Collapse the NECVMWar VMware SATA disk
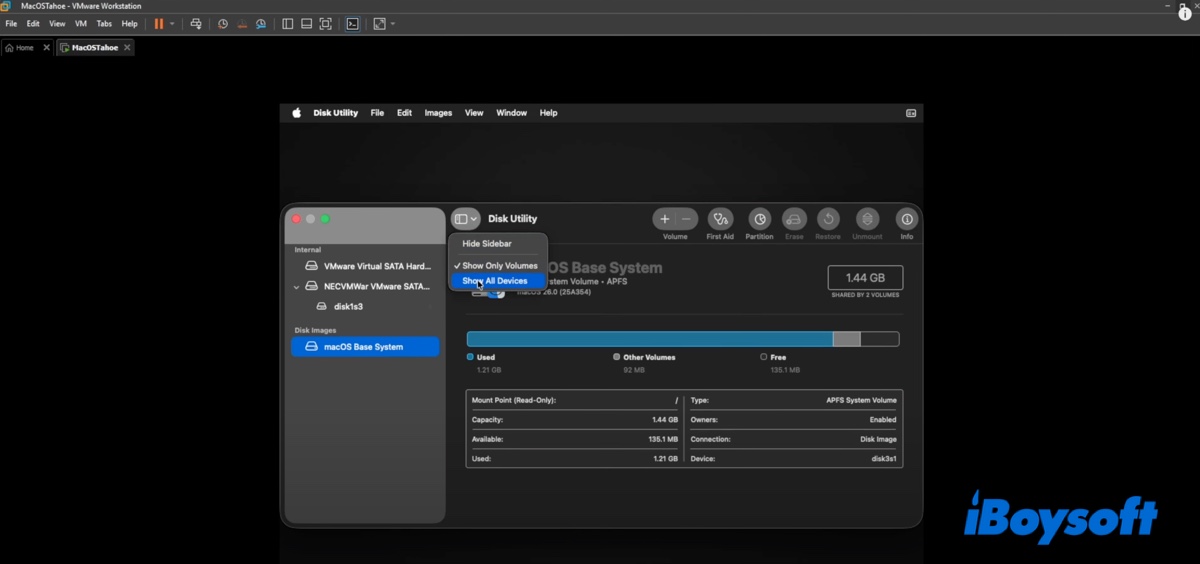This screenshot has width=1200, height=564. [296, 287]
